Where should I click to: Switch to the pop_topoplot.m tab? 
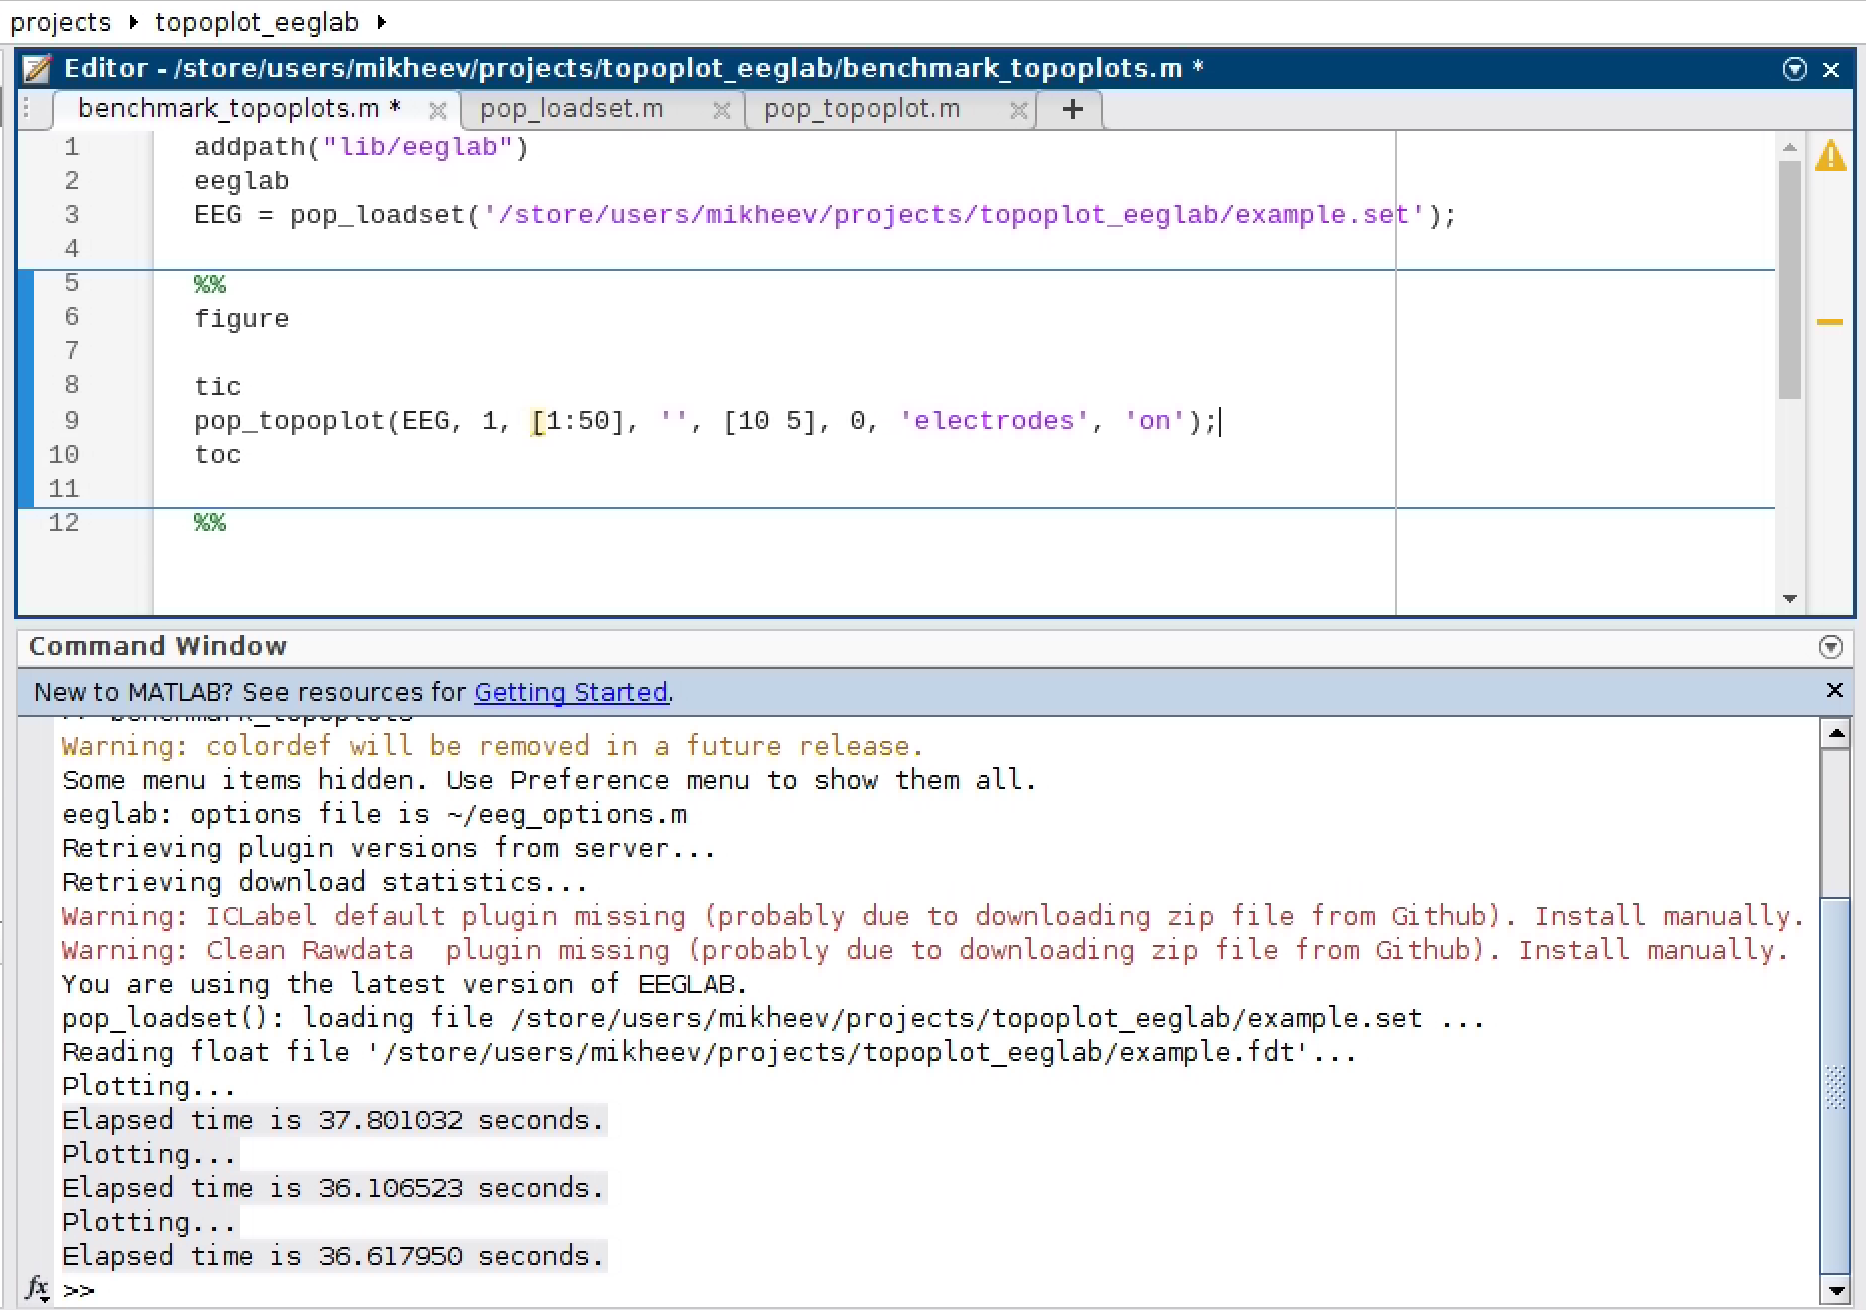click(861, 109)
